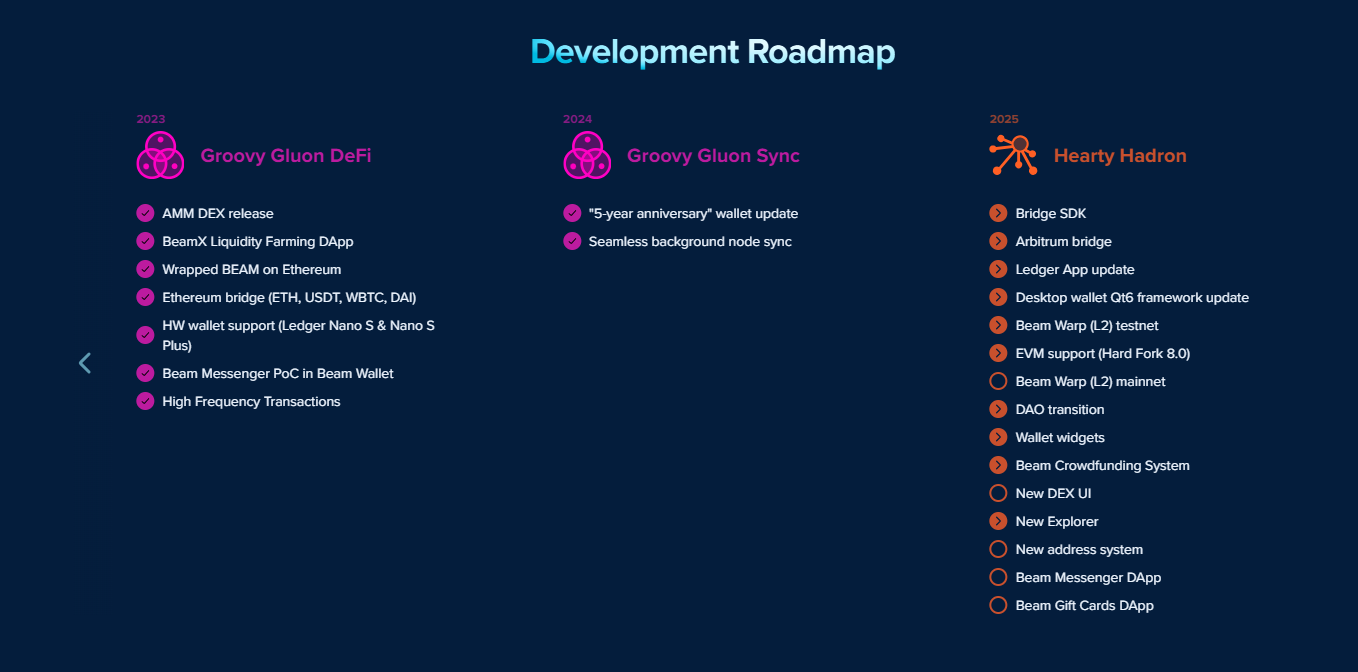This screenshot has width=1358, height=672.
Task: Click arrow icon beside EVM support
Action: point(998,353)
